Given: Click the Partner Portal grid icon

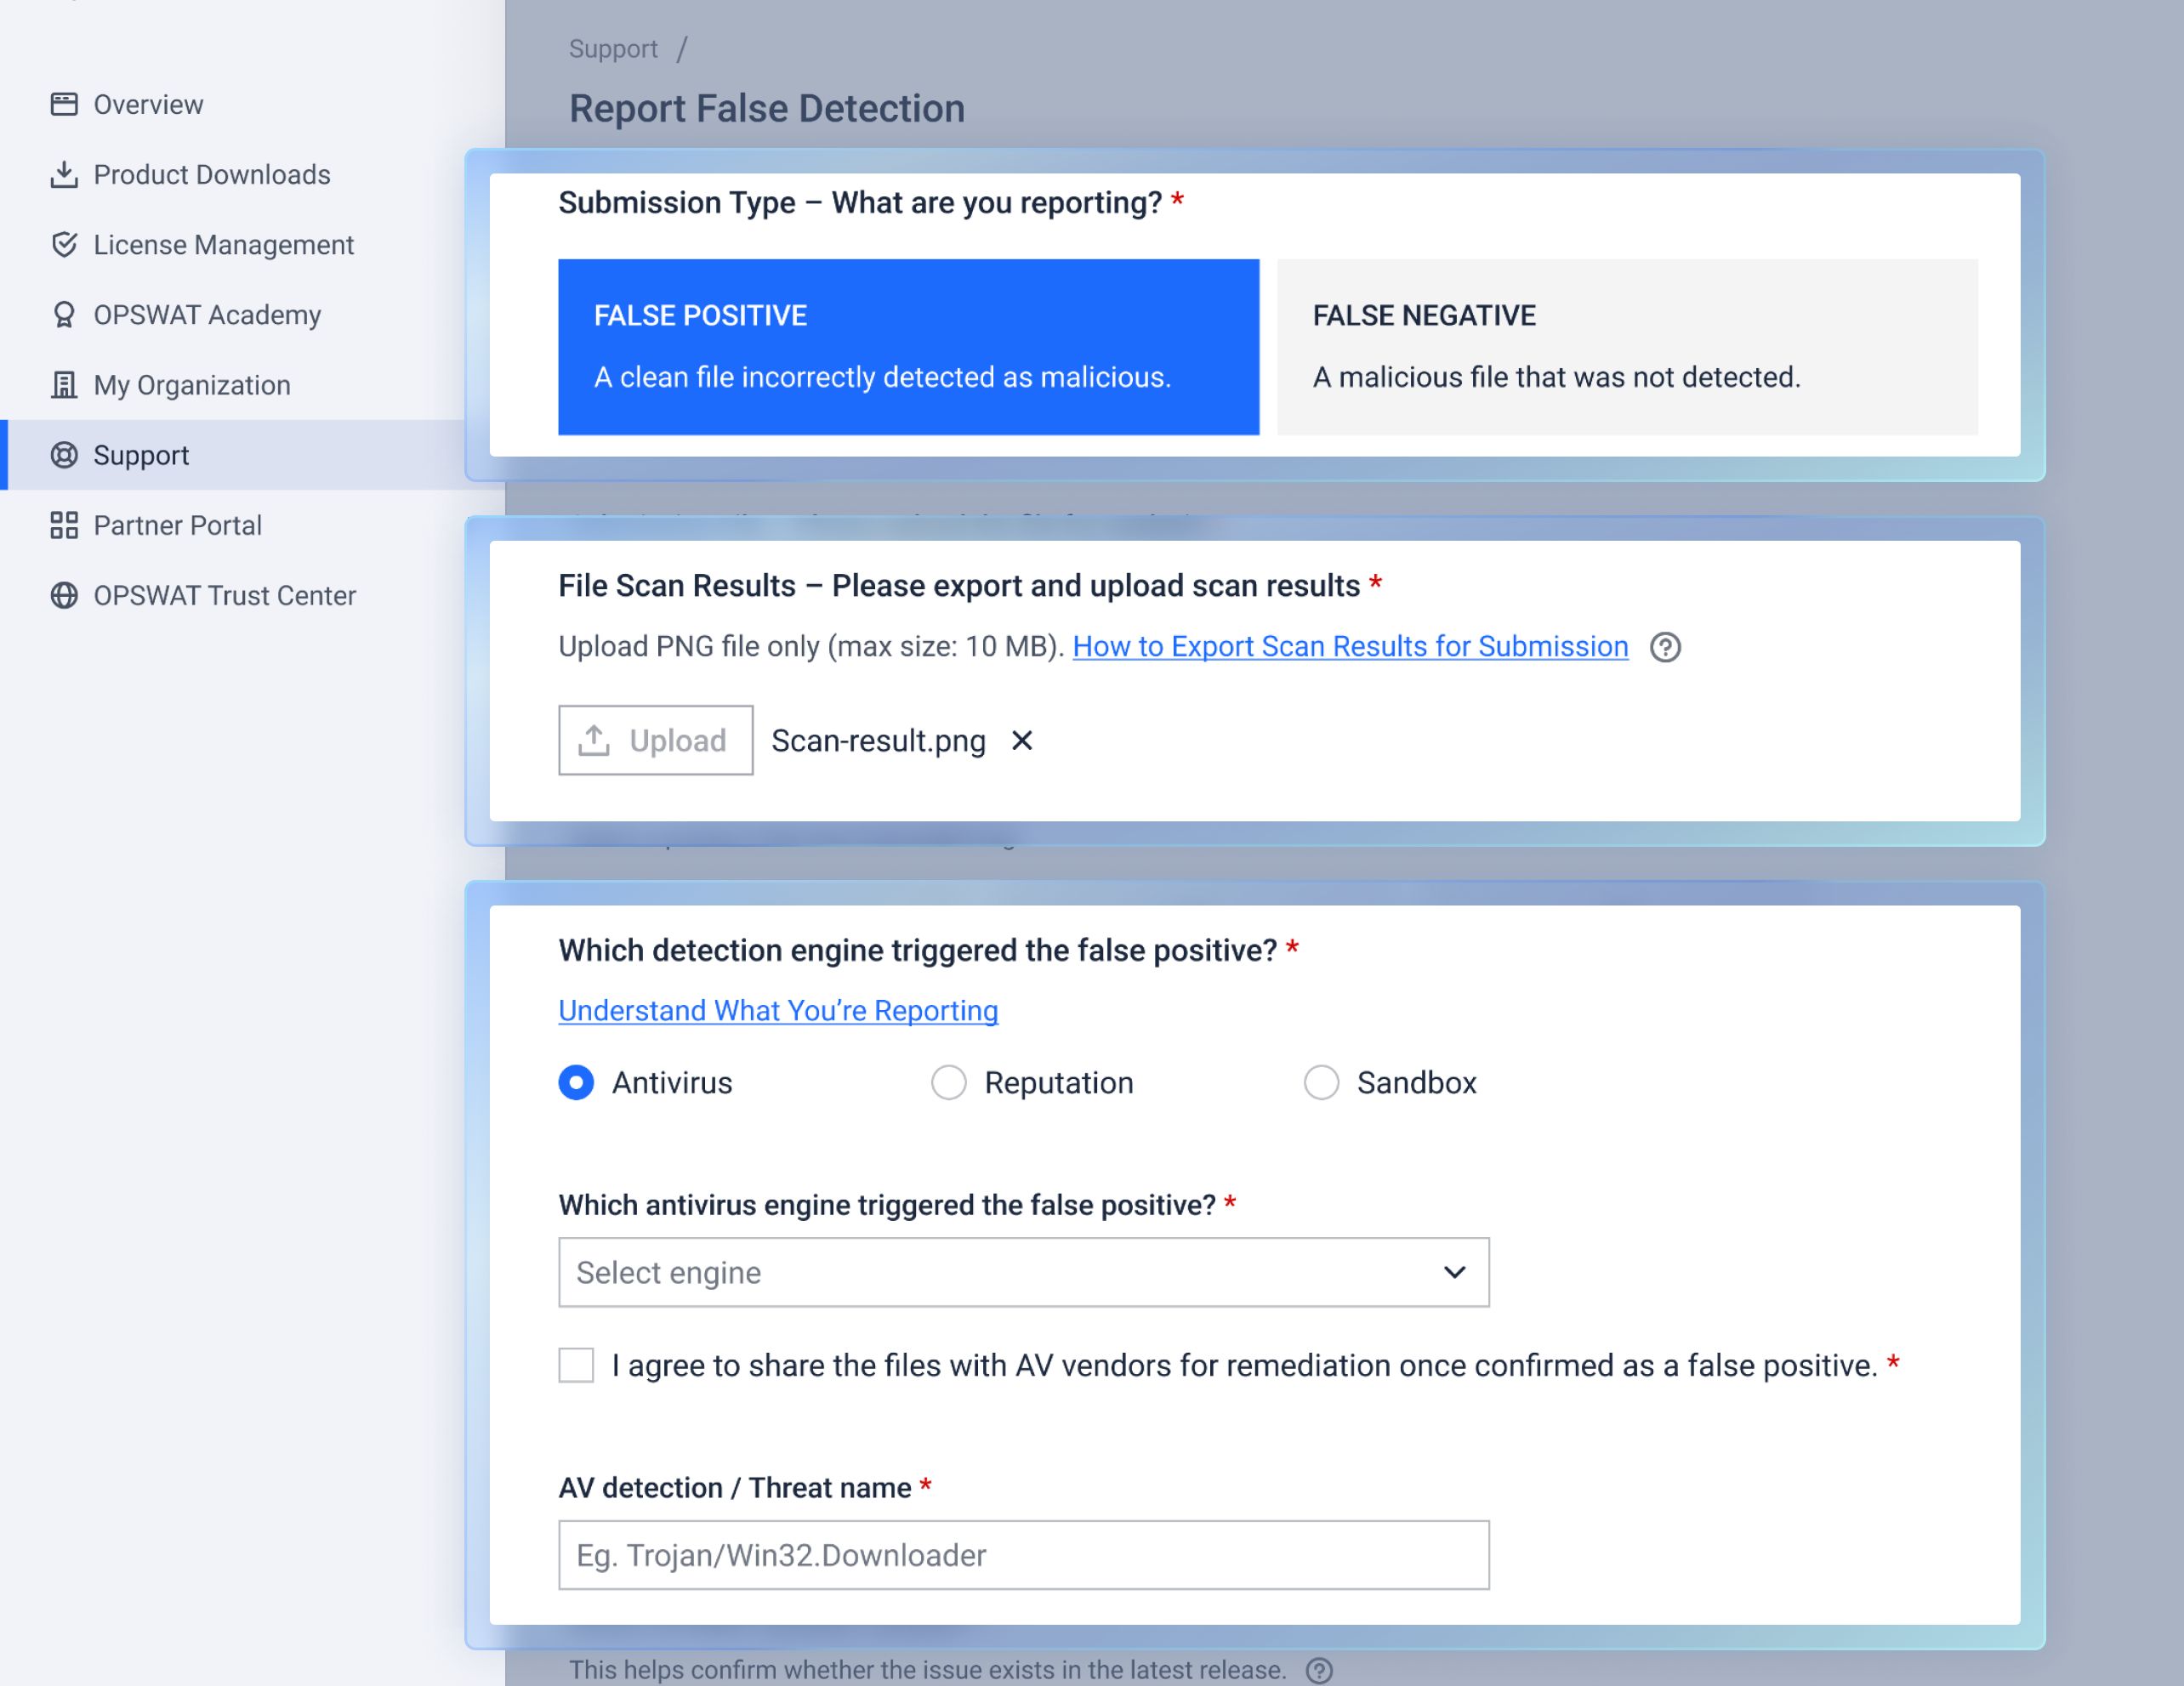Looking at the screenshot, I should click(x=64, y=525).
